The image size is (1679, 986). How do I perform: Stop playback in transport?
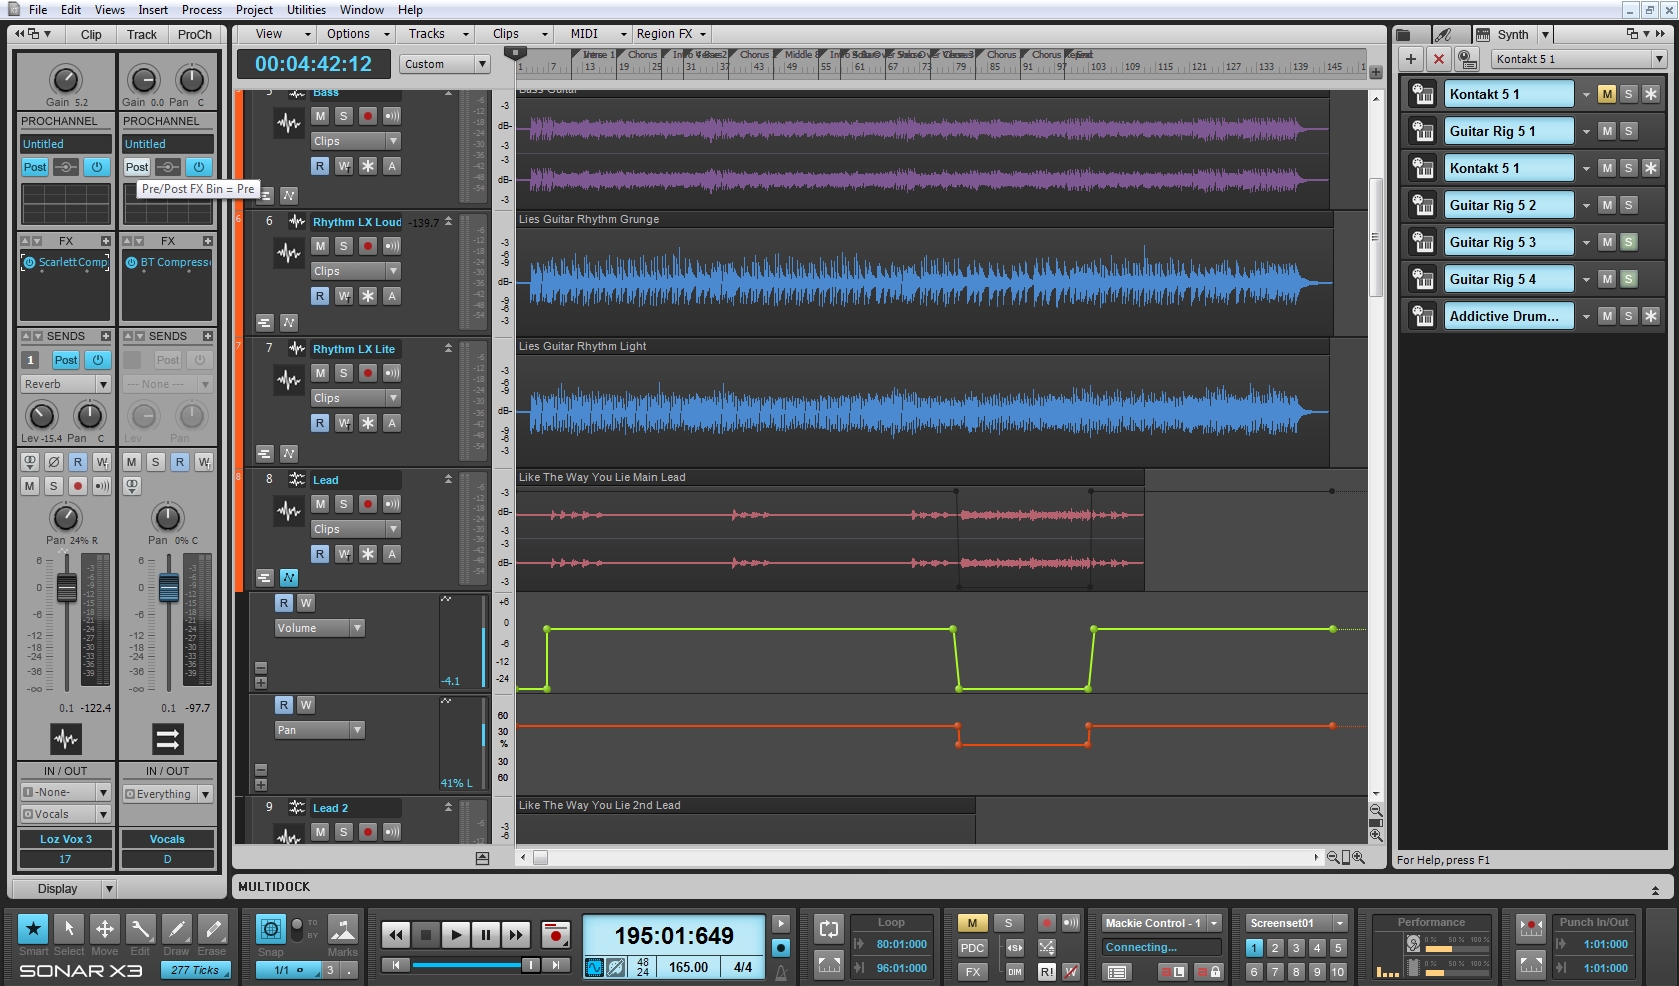pos(426,935)
